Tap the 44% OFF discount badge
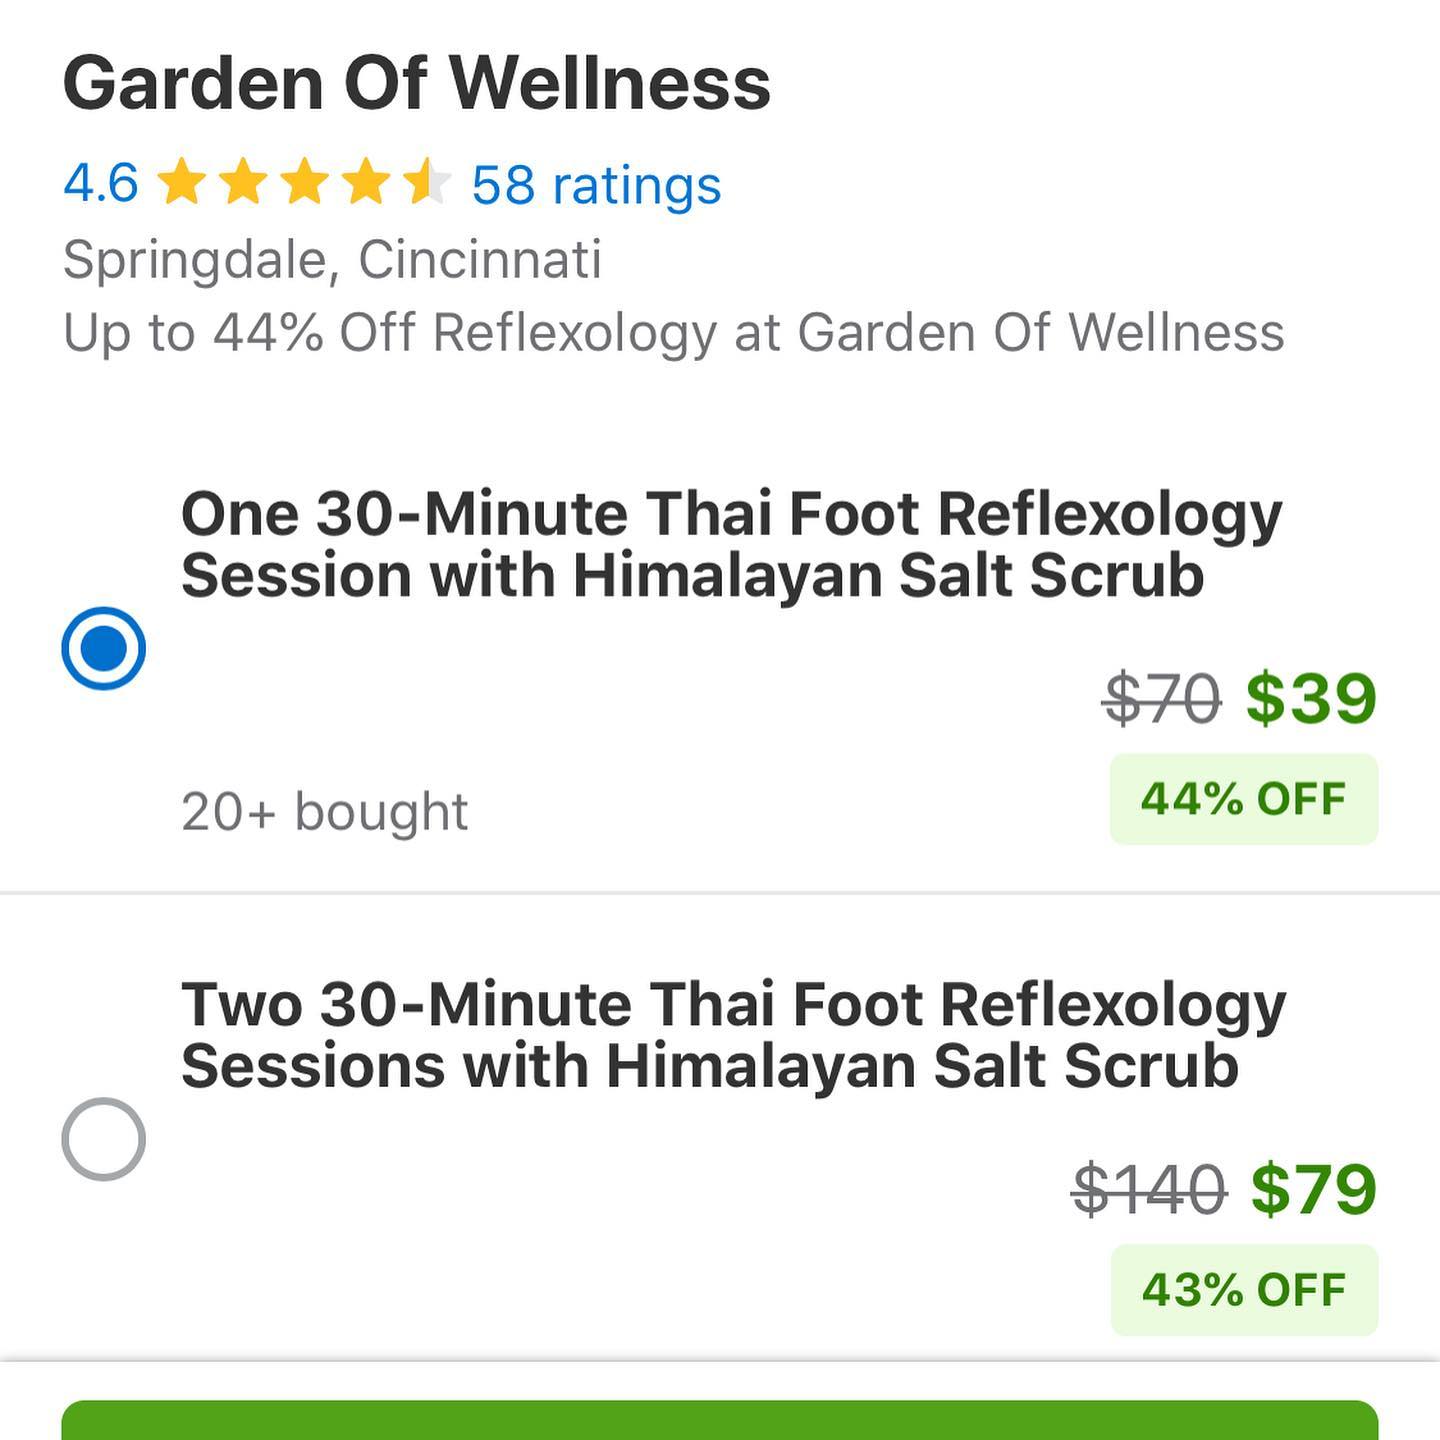The image size is (1440, 1440). pos(1243,799)
